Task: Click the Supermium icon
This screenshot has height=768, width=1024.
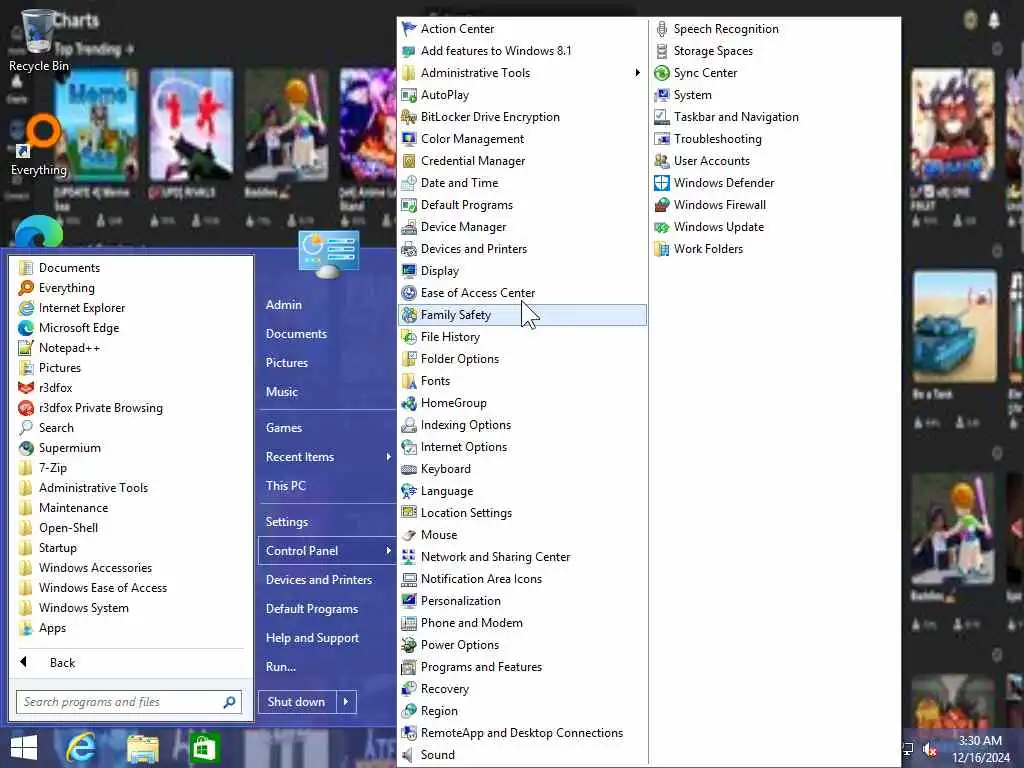Action: tap(26, 448)
